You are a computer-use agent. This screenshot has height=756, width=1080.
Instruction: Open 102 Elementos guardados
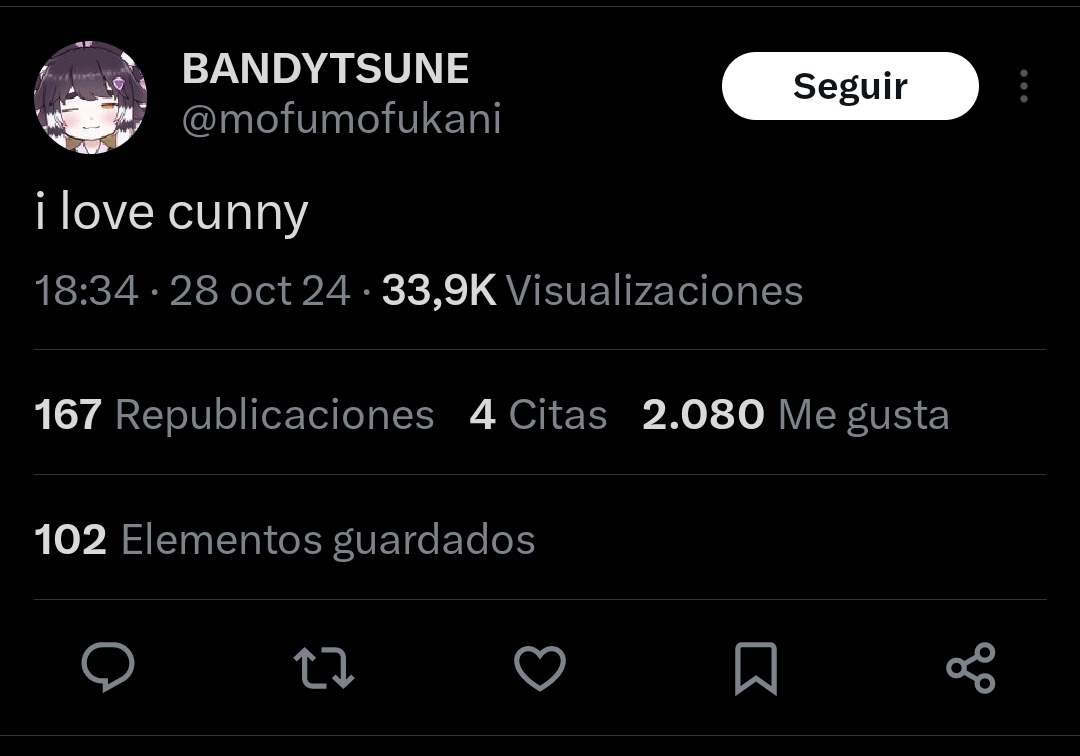click(284, 539)
